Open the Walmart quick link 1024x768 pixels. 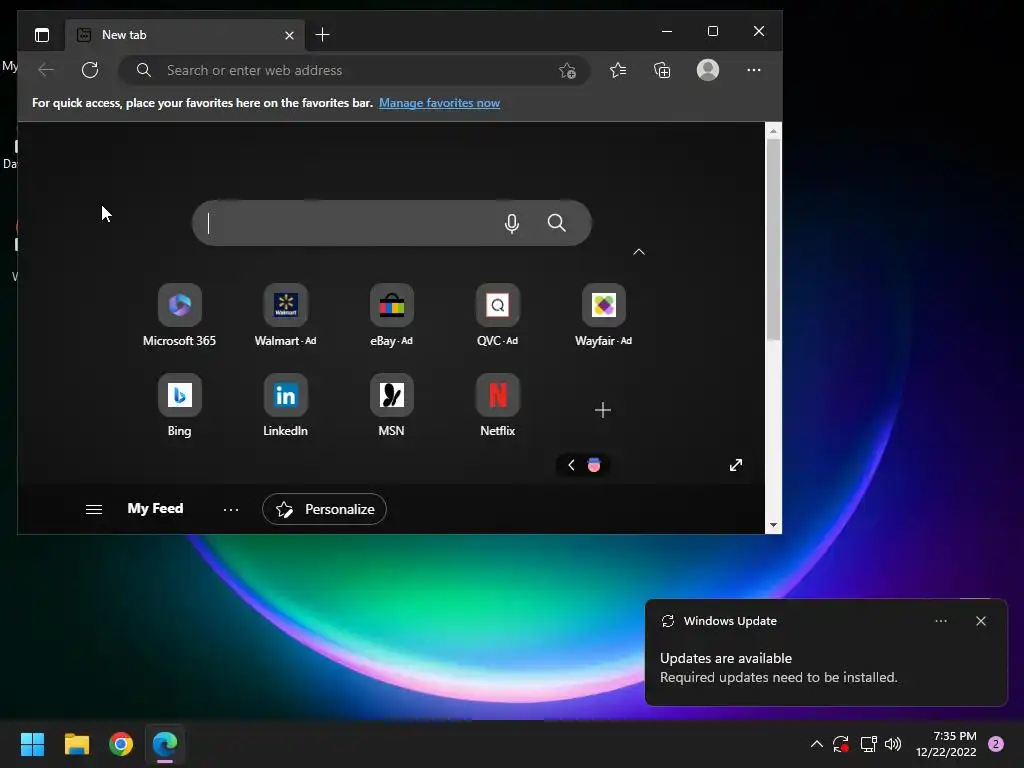point(285,315)
